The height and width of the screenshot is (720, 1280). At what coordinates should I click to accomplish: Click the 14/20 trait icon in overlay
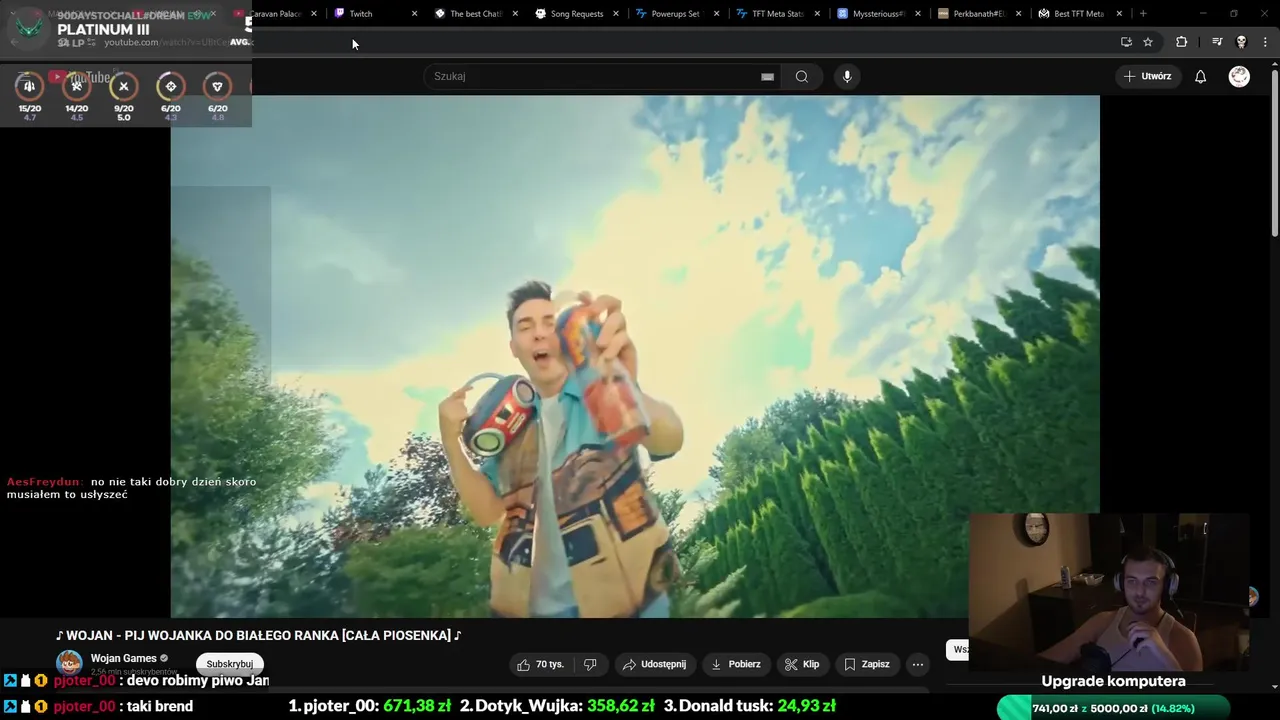click(x=76, y=87)
